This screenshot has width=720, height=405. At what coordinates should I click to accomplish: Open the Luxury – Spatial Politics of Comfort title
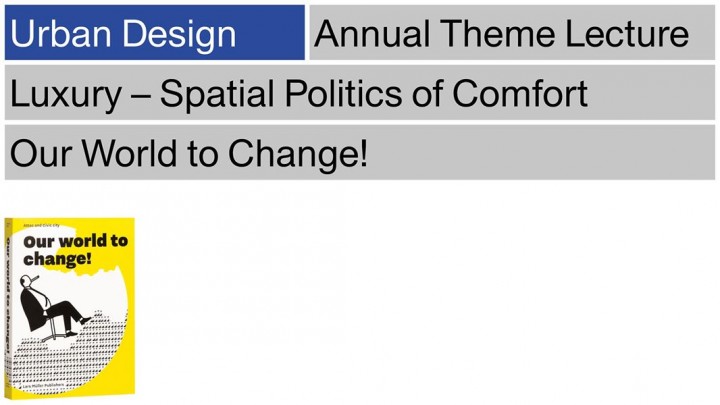pos(298,94)
